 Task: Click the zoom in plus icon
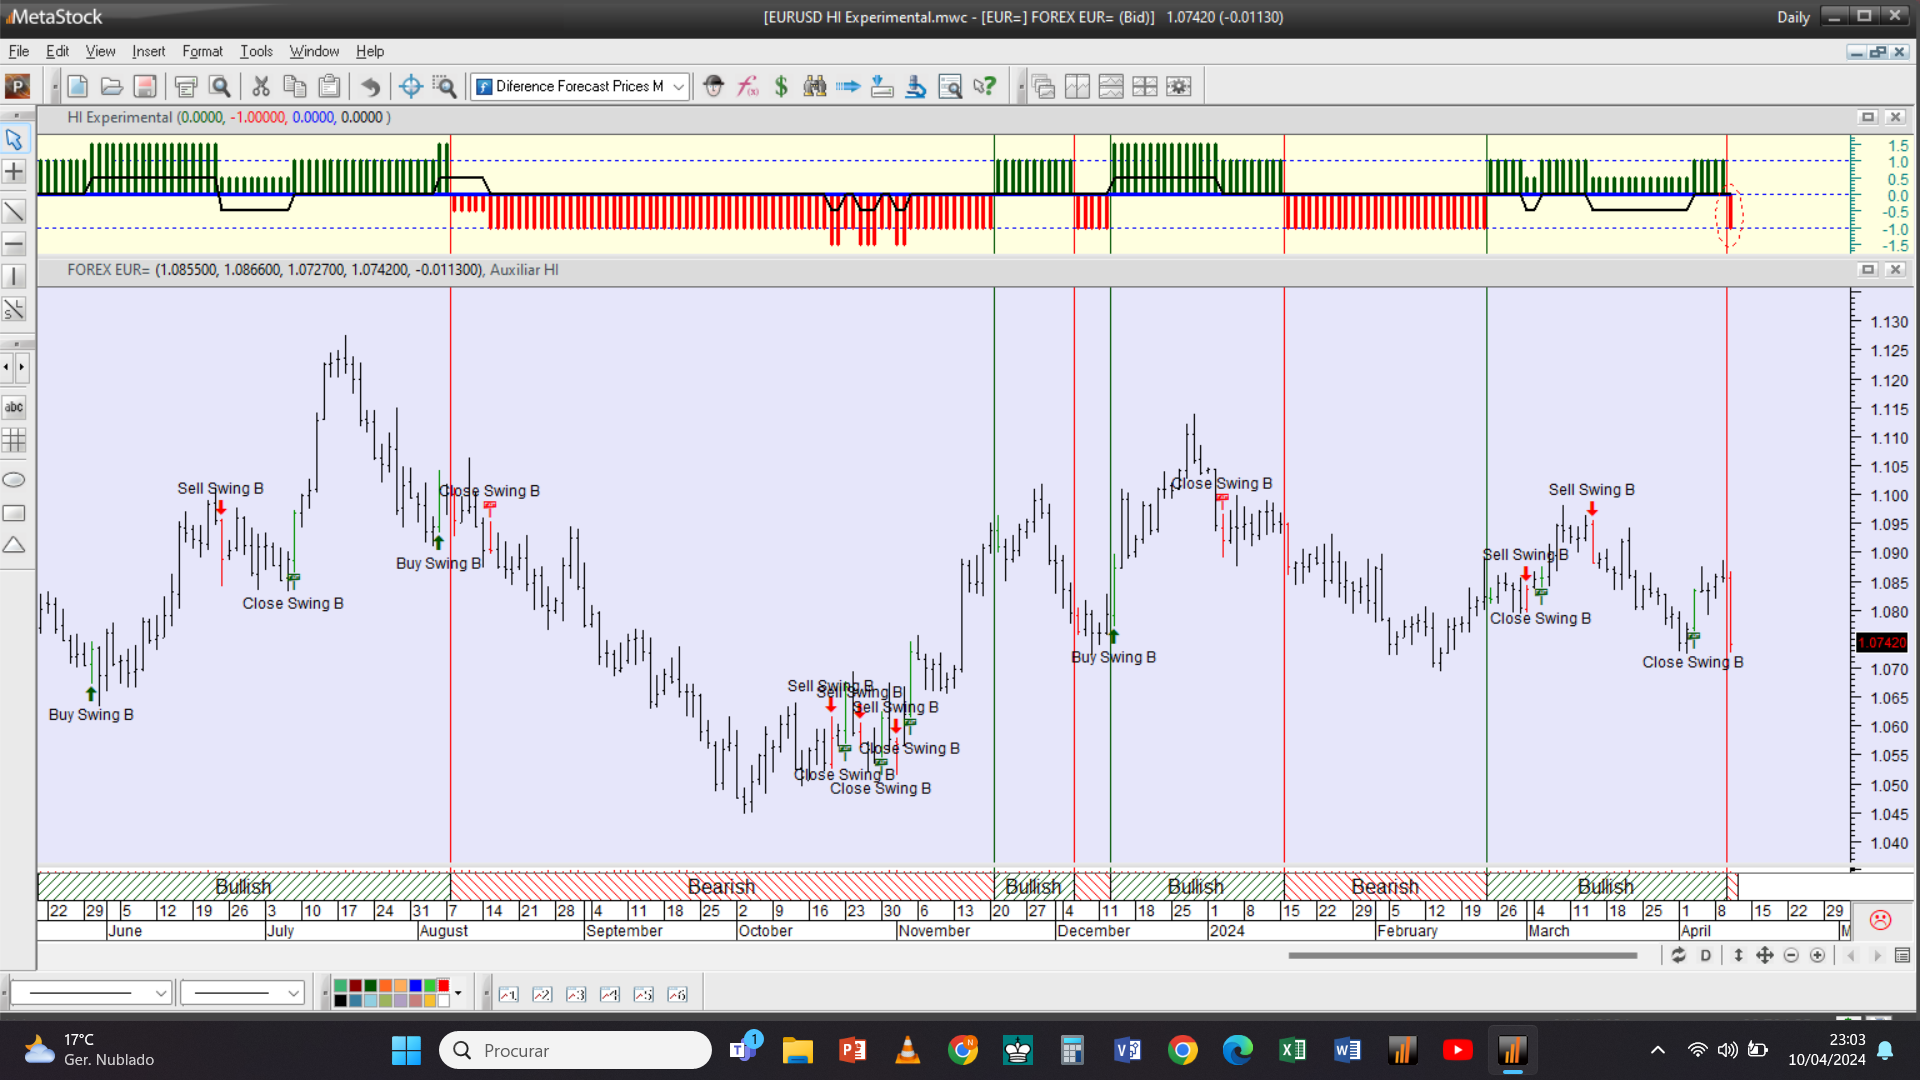tap(1817, 956)
